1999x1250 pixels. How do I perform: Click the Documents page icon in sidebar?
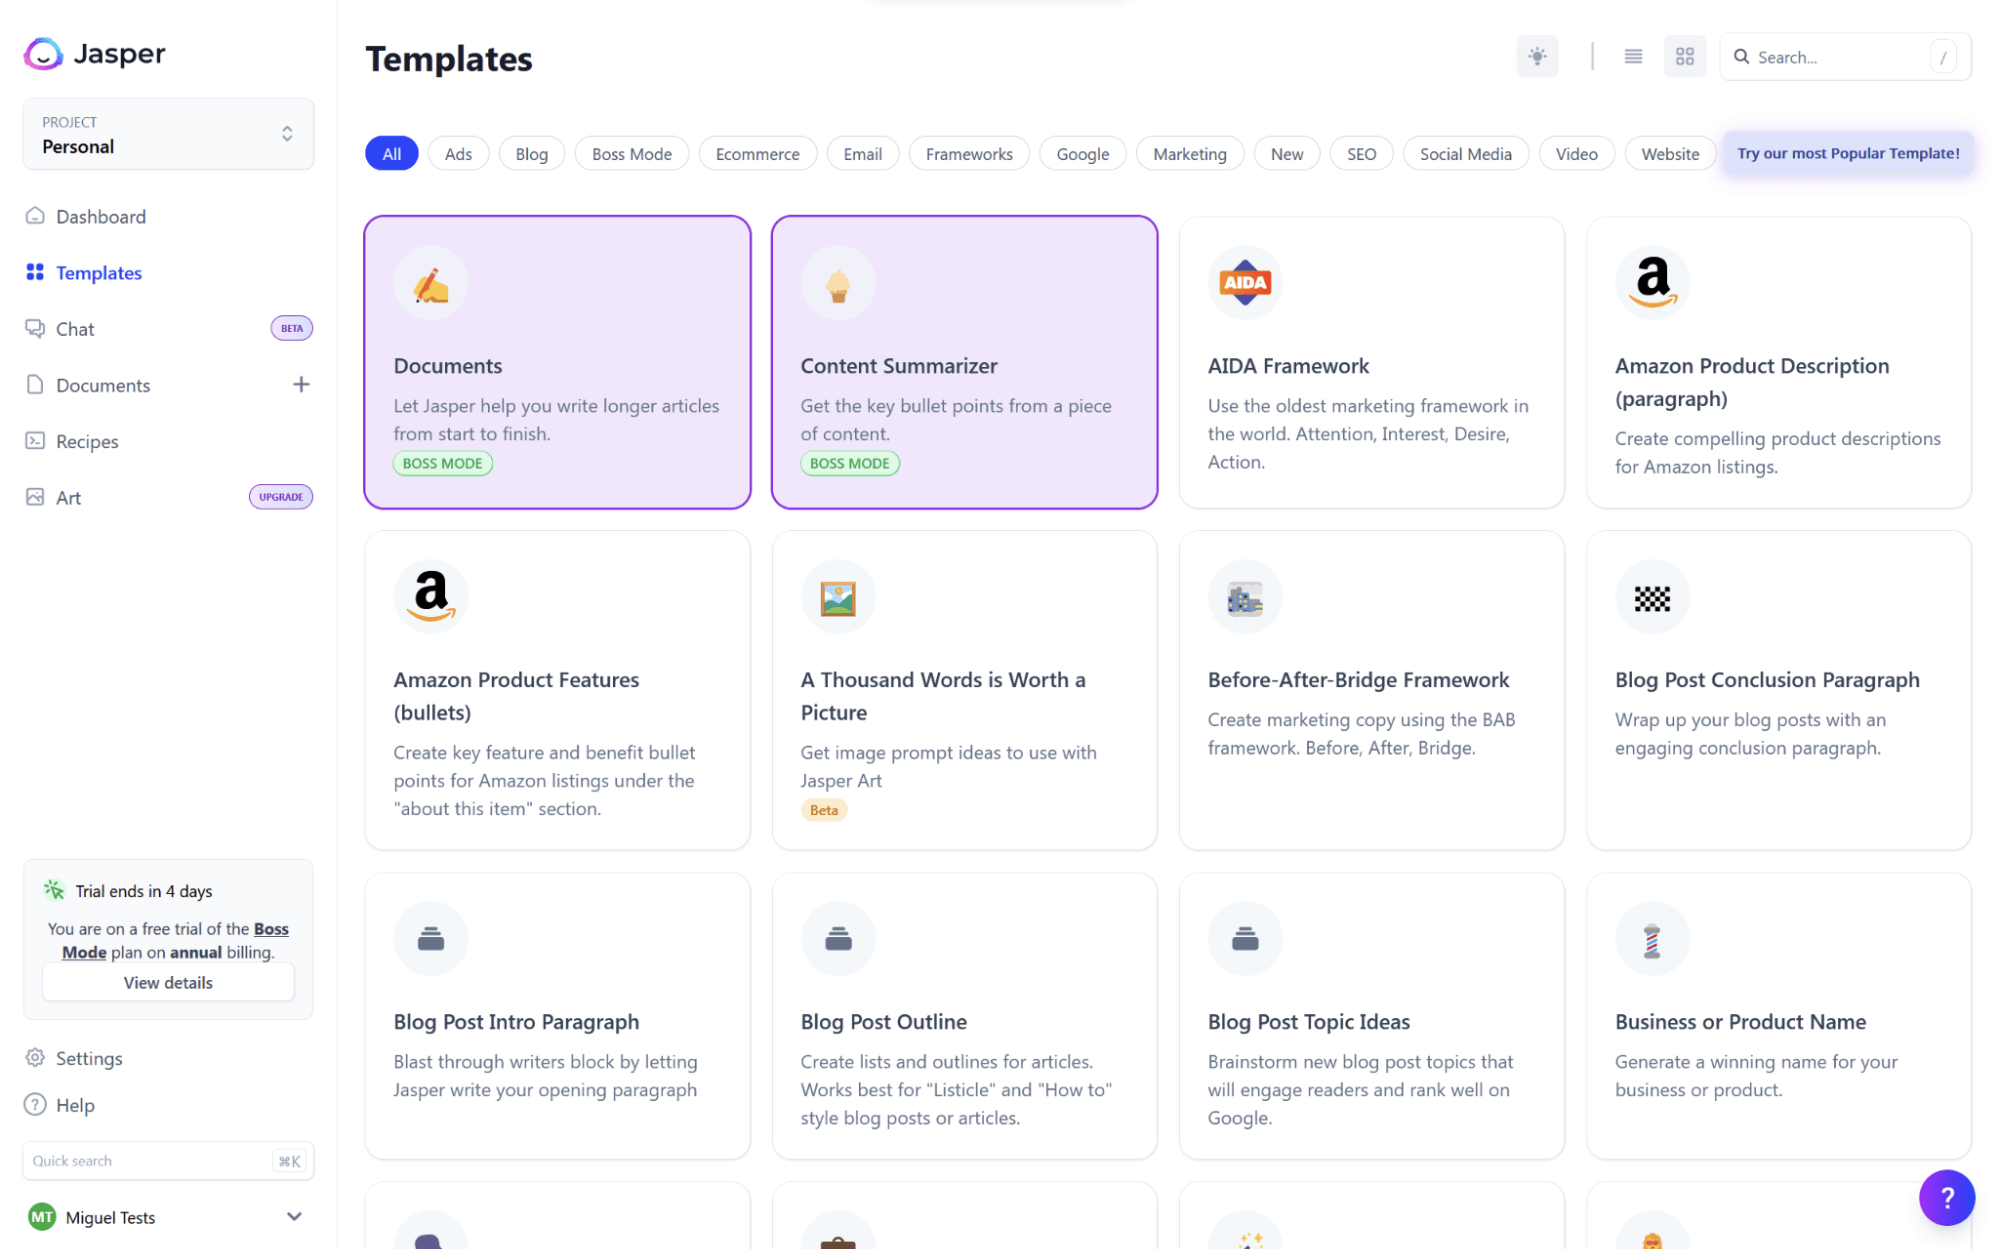tap(35, 385)
